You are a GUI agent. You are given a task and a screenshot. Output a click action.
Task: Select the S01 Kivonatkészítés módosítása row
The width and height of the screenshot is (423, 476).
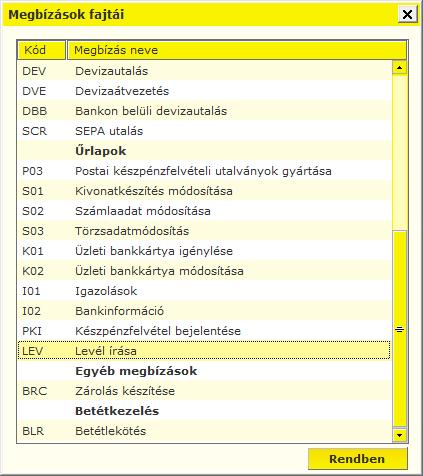point(204,191)
